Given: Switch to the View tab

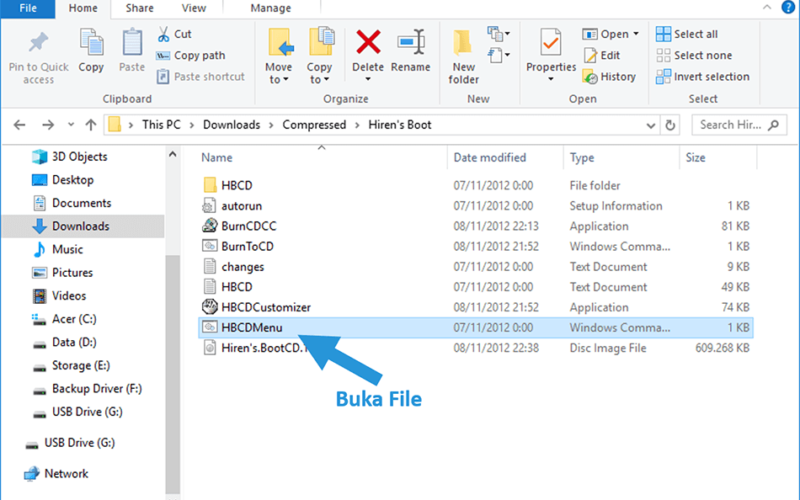Looking at the screenshot, I should click(194, 9).
